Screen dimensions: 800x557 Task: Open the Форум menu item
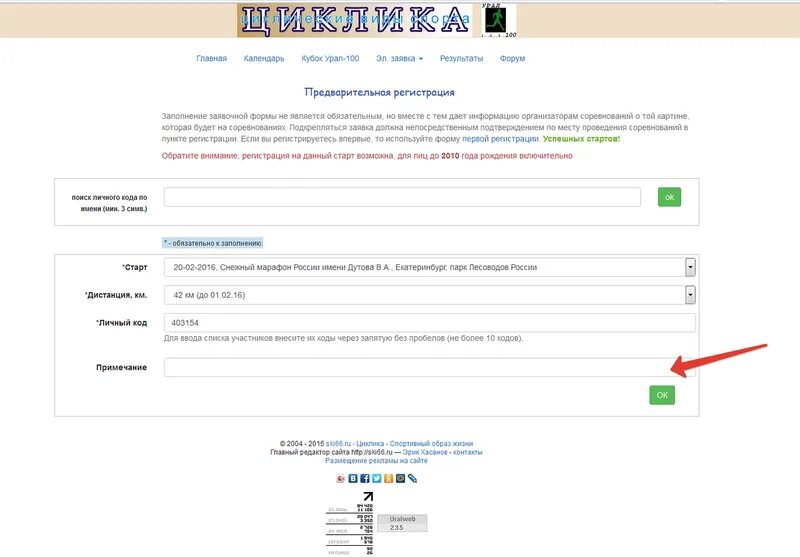pos(512,59)
